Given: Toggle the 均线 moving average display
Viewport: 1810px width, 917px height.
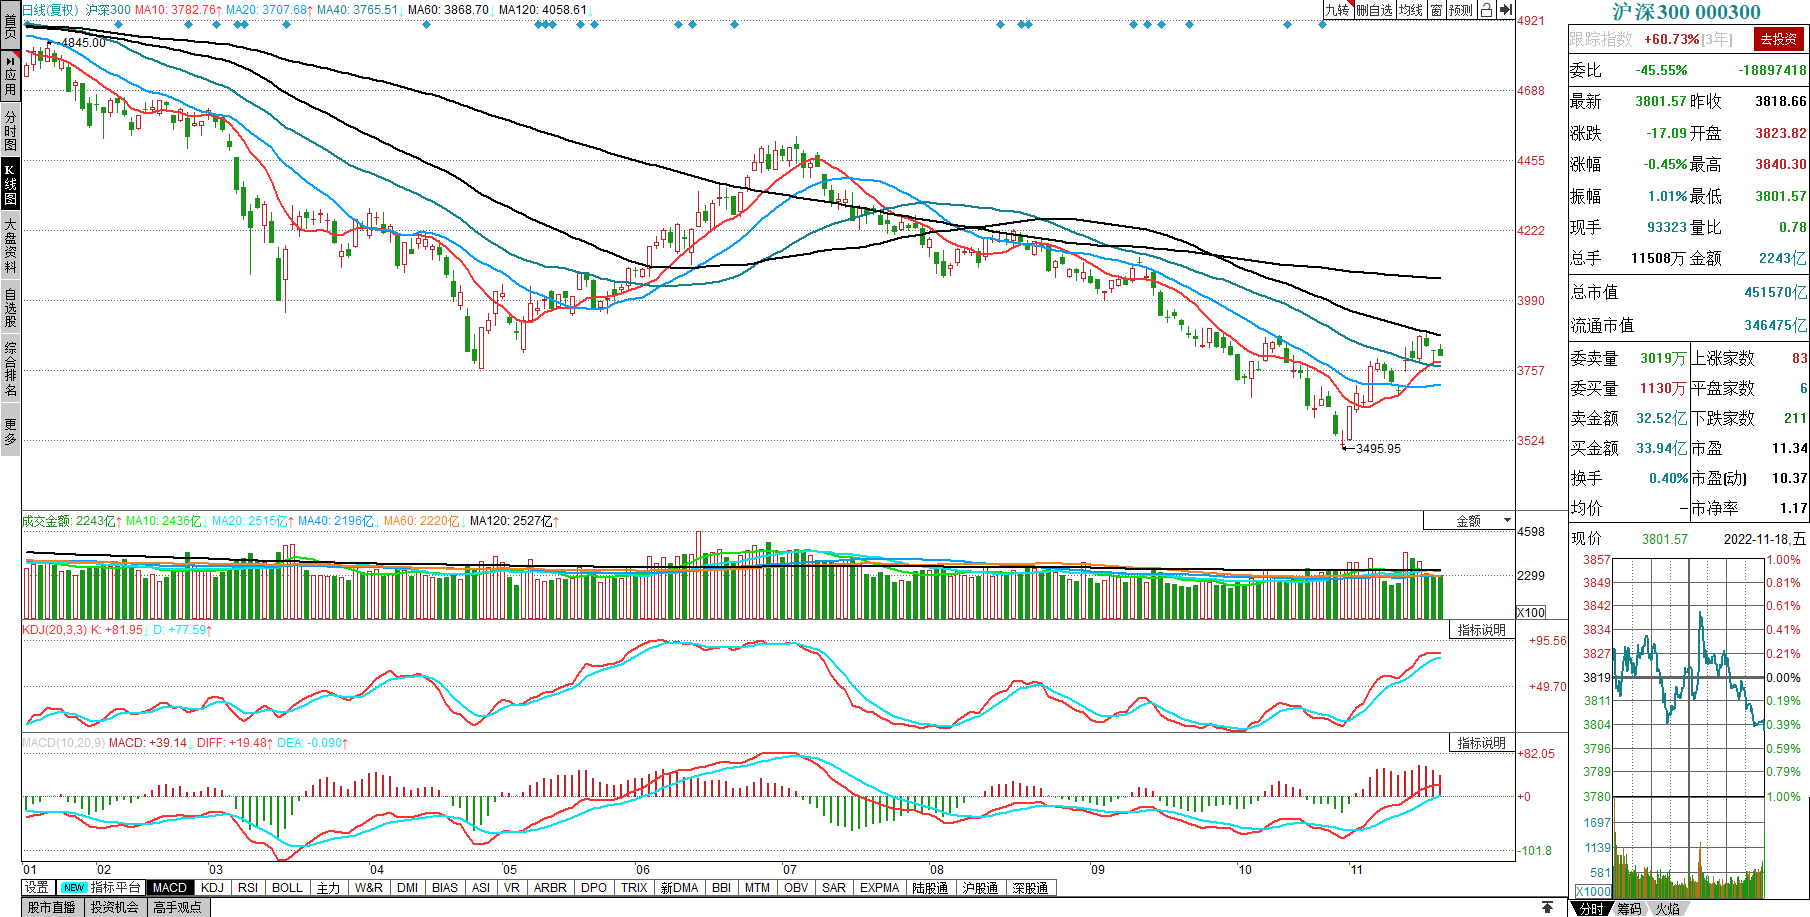Looking at the screenshot, I should (x=1410, y=10).
